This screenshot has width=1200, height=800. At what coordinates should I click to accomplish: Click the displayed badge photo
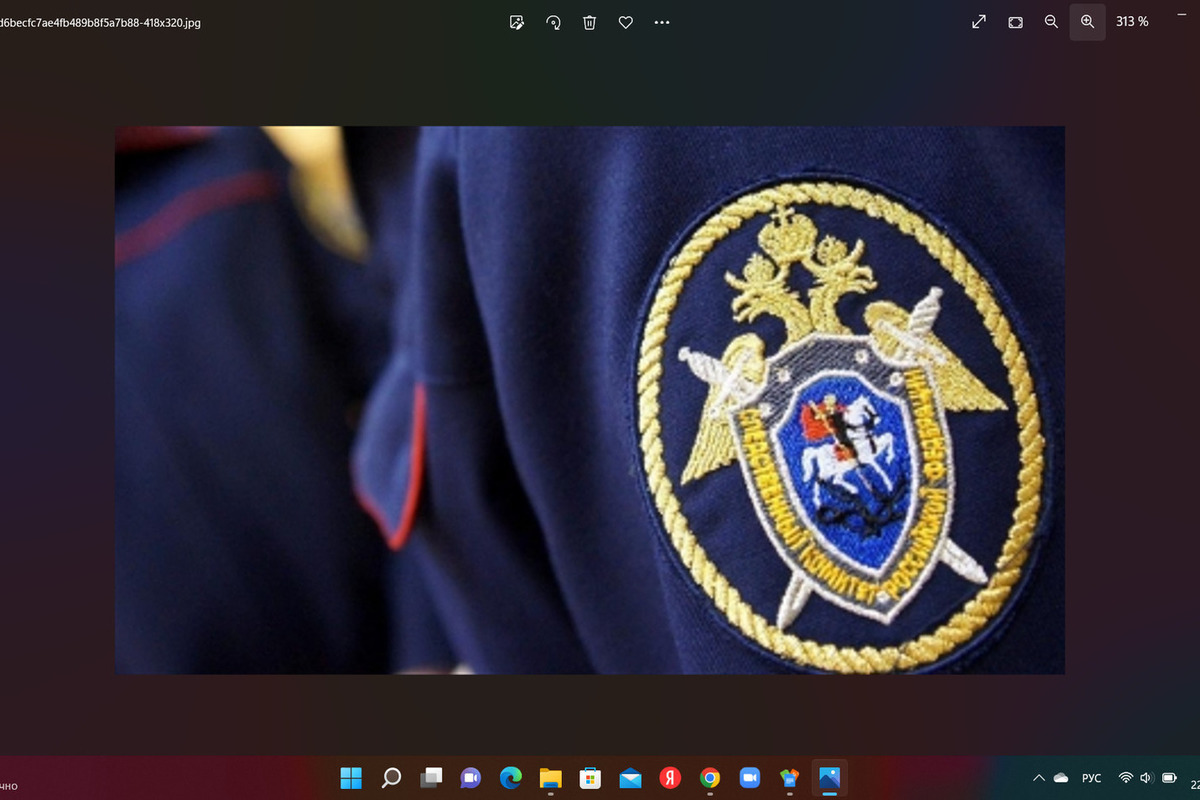tap(590, 400)
